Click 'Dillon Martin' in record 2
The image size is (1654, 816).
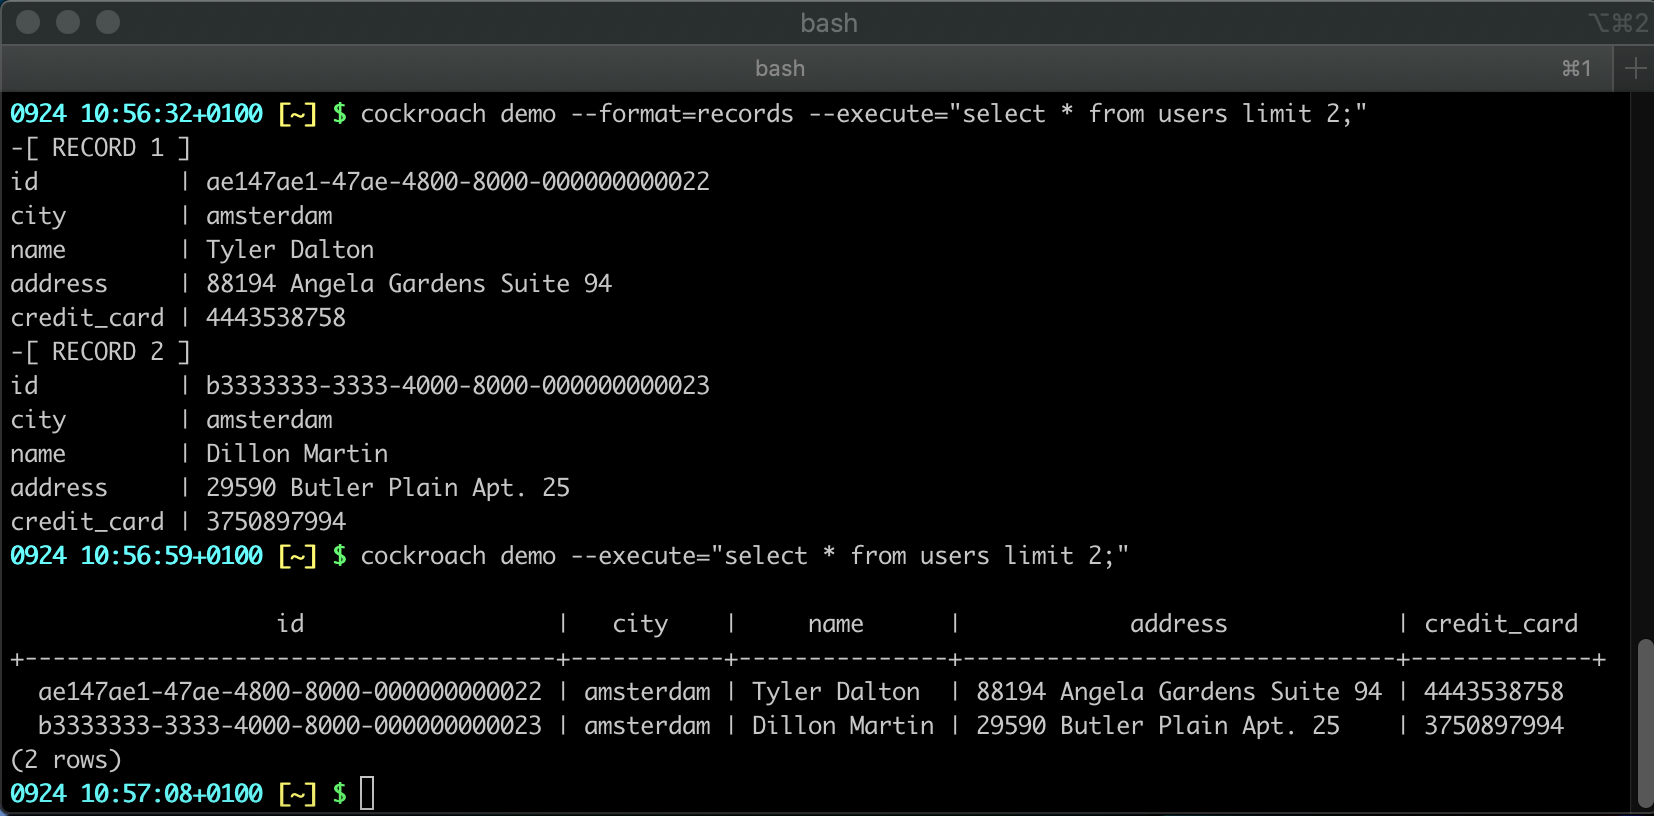(x=297, y=454)
